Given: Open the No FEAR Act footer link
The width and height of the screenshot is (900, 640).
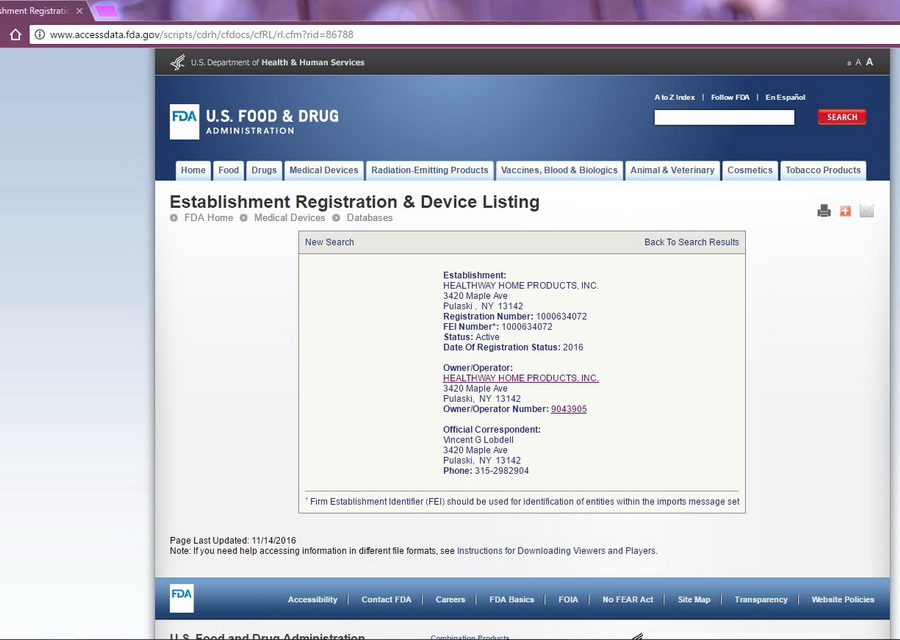Looking at the screenshot, I should click(627, 600).
